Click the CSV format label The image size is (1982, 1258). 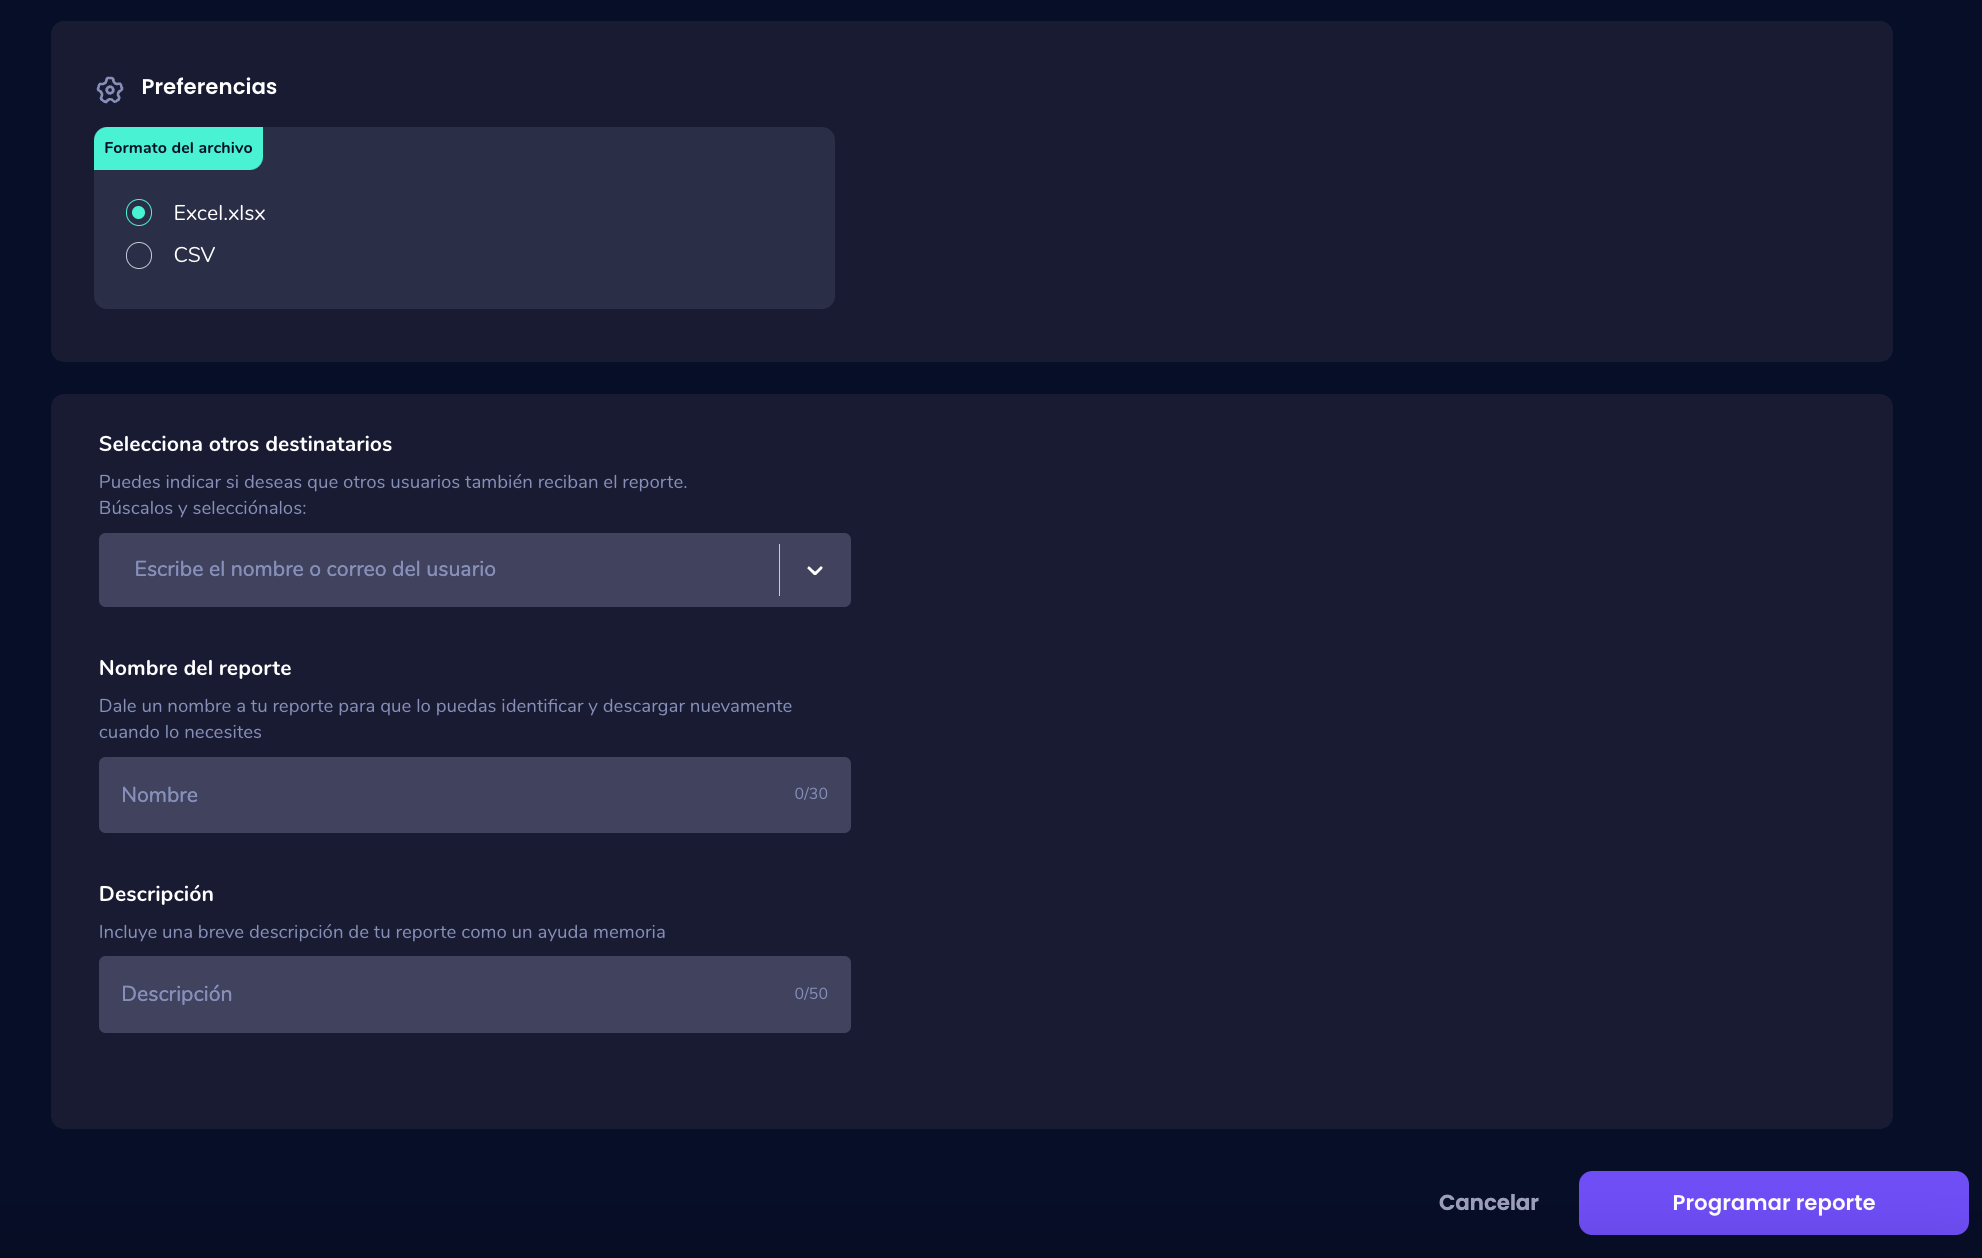pos(194,255)
